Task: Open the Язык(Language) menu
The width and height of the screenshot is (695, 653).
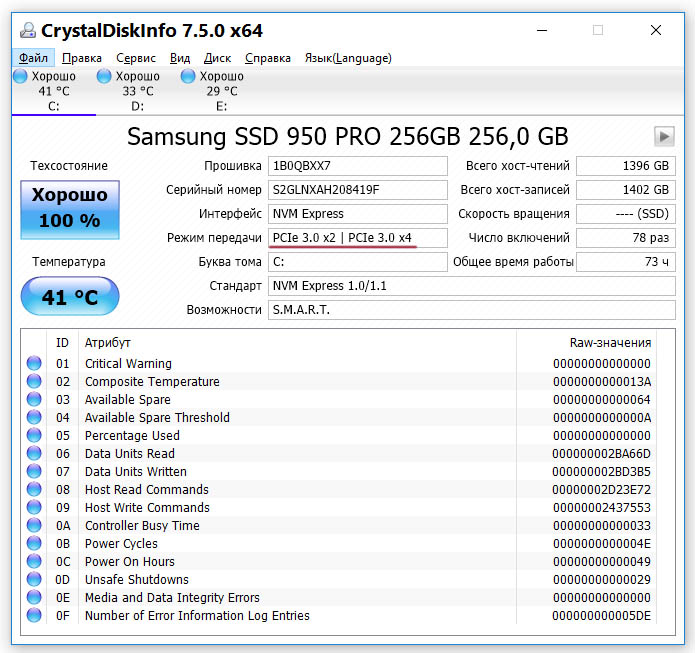Action: click(x=348, y=58)
